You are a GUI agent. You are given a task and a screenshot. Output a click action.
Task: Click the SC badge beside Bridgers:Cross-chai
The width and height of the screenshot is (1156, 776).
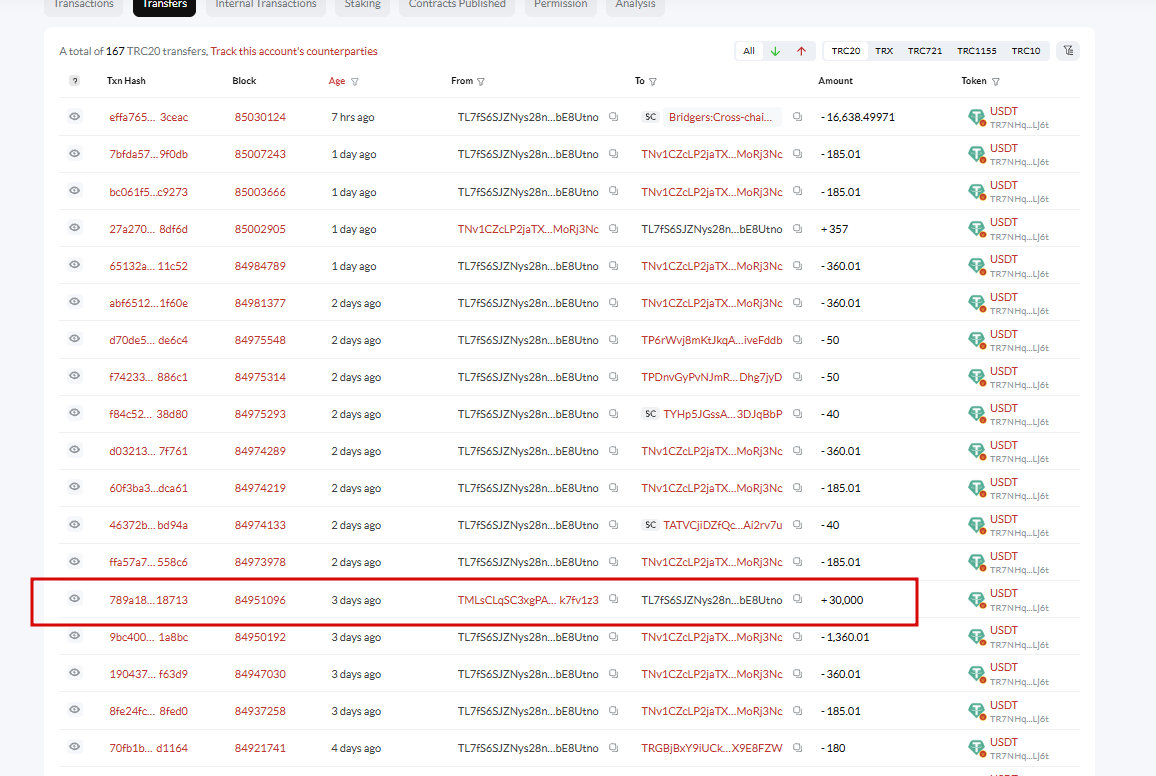pos(650,117)
